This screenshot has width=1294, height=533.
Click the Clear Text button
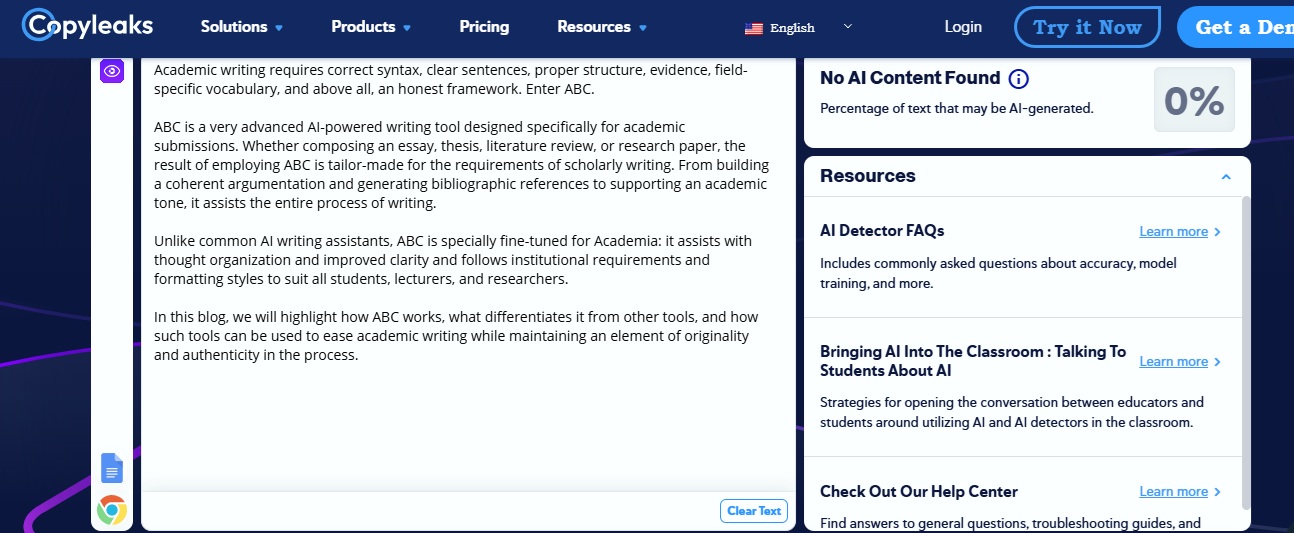[x=754, y=511]
